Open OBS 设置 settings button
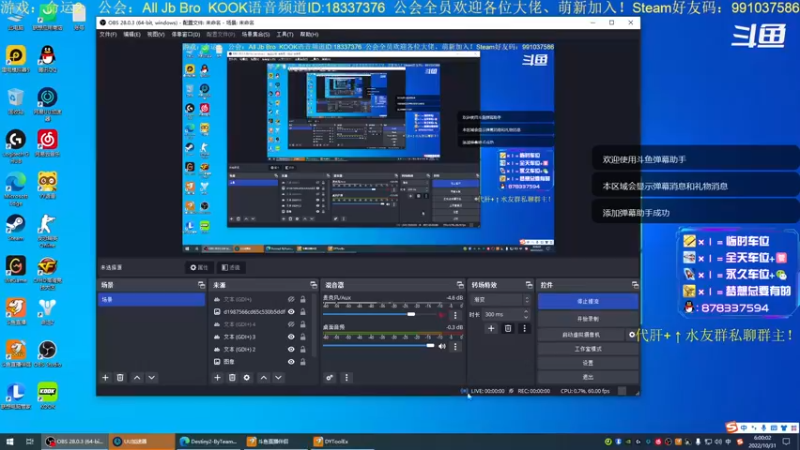800x450 pixels. coord(588,363)
